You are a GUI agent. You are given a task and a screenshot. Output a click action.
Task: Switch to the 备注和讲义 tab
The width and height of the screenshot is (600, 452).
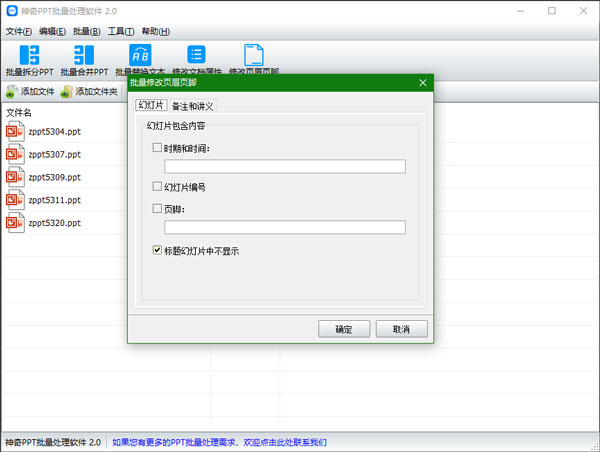(x=192, y=106)
